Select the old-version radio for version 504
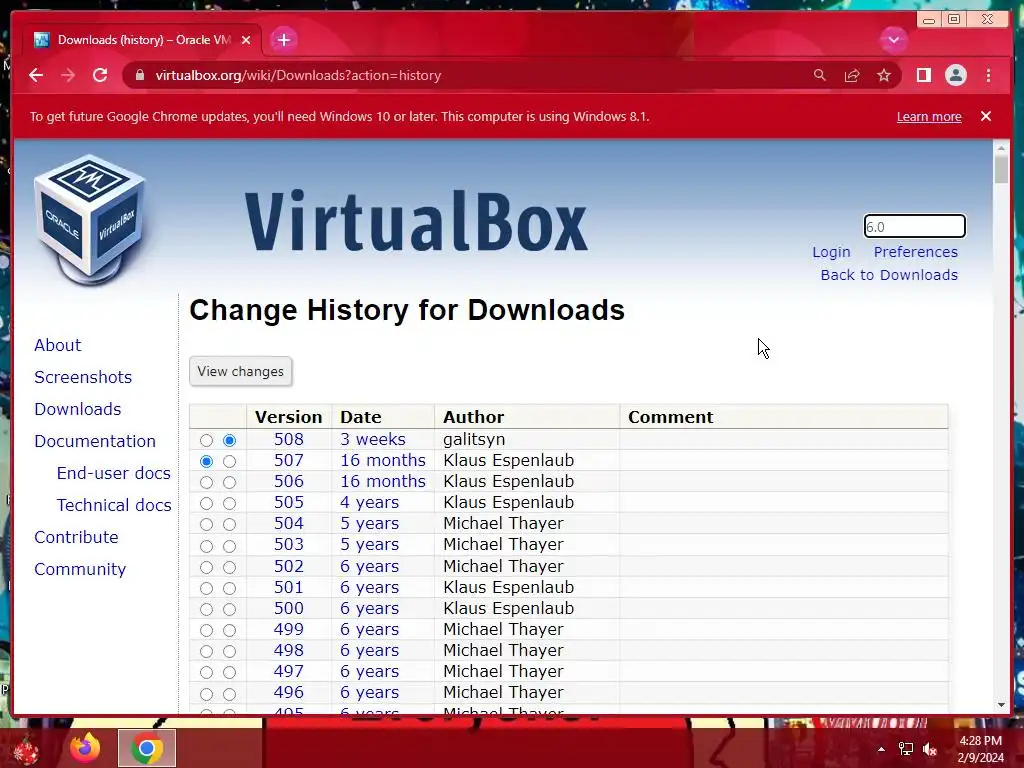This screenshot has width=1024, height=768. point(206,524)
